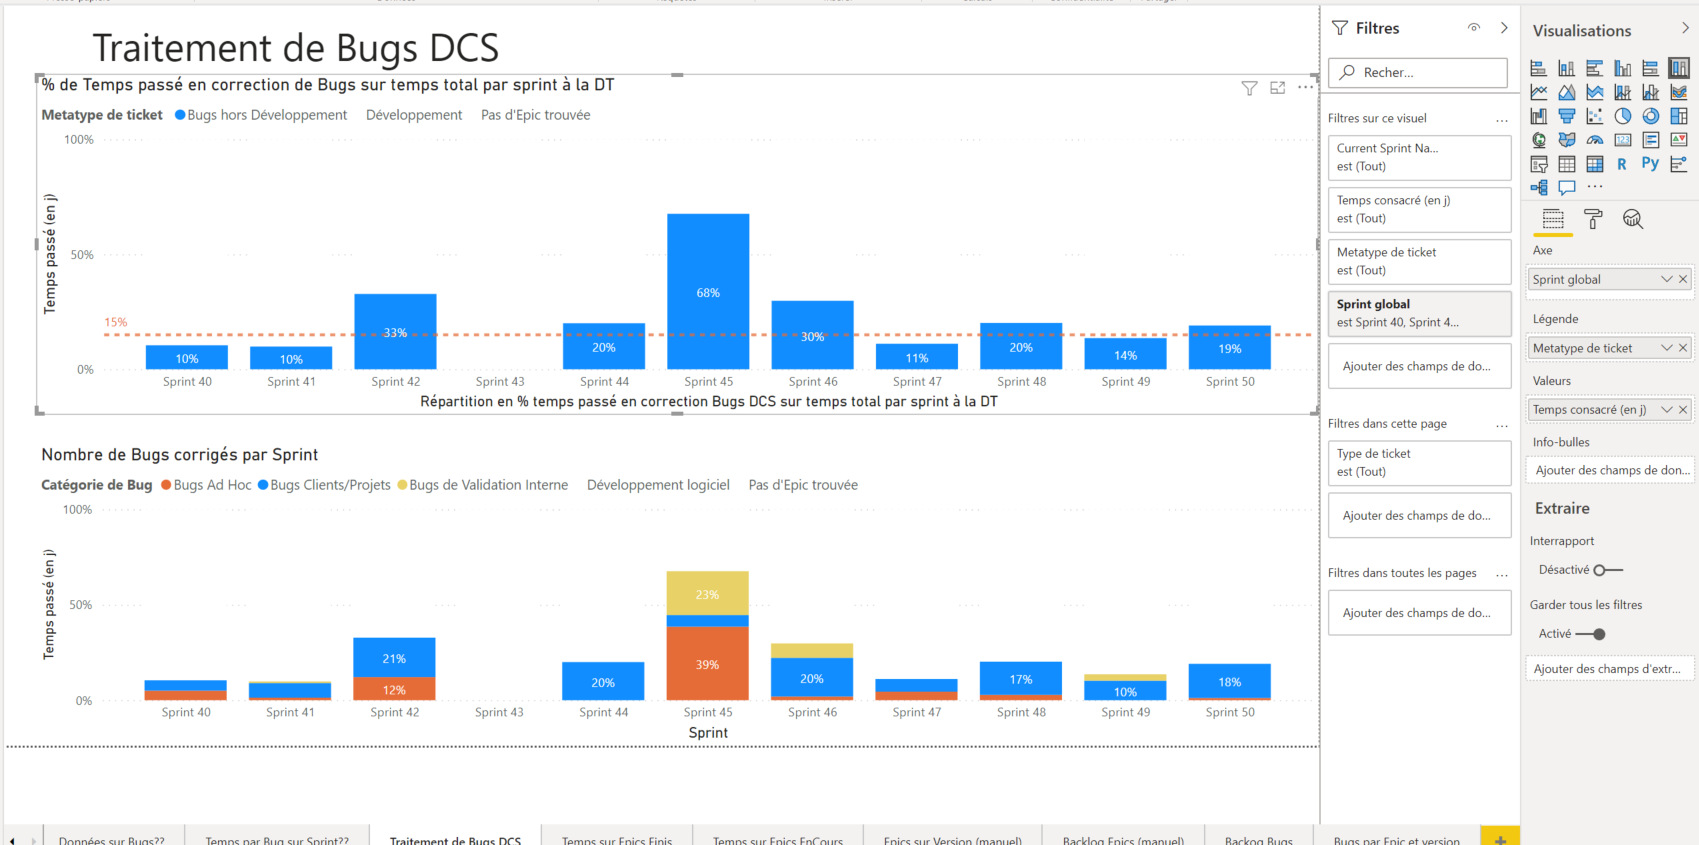Choose the line chart visualization

pos(1538,92)
